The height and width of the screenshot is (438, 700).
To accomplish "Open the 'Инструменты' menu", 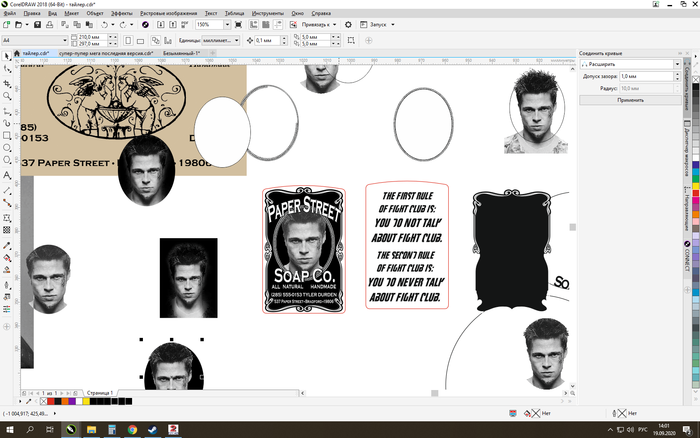I will (267, 13).
